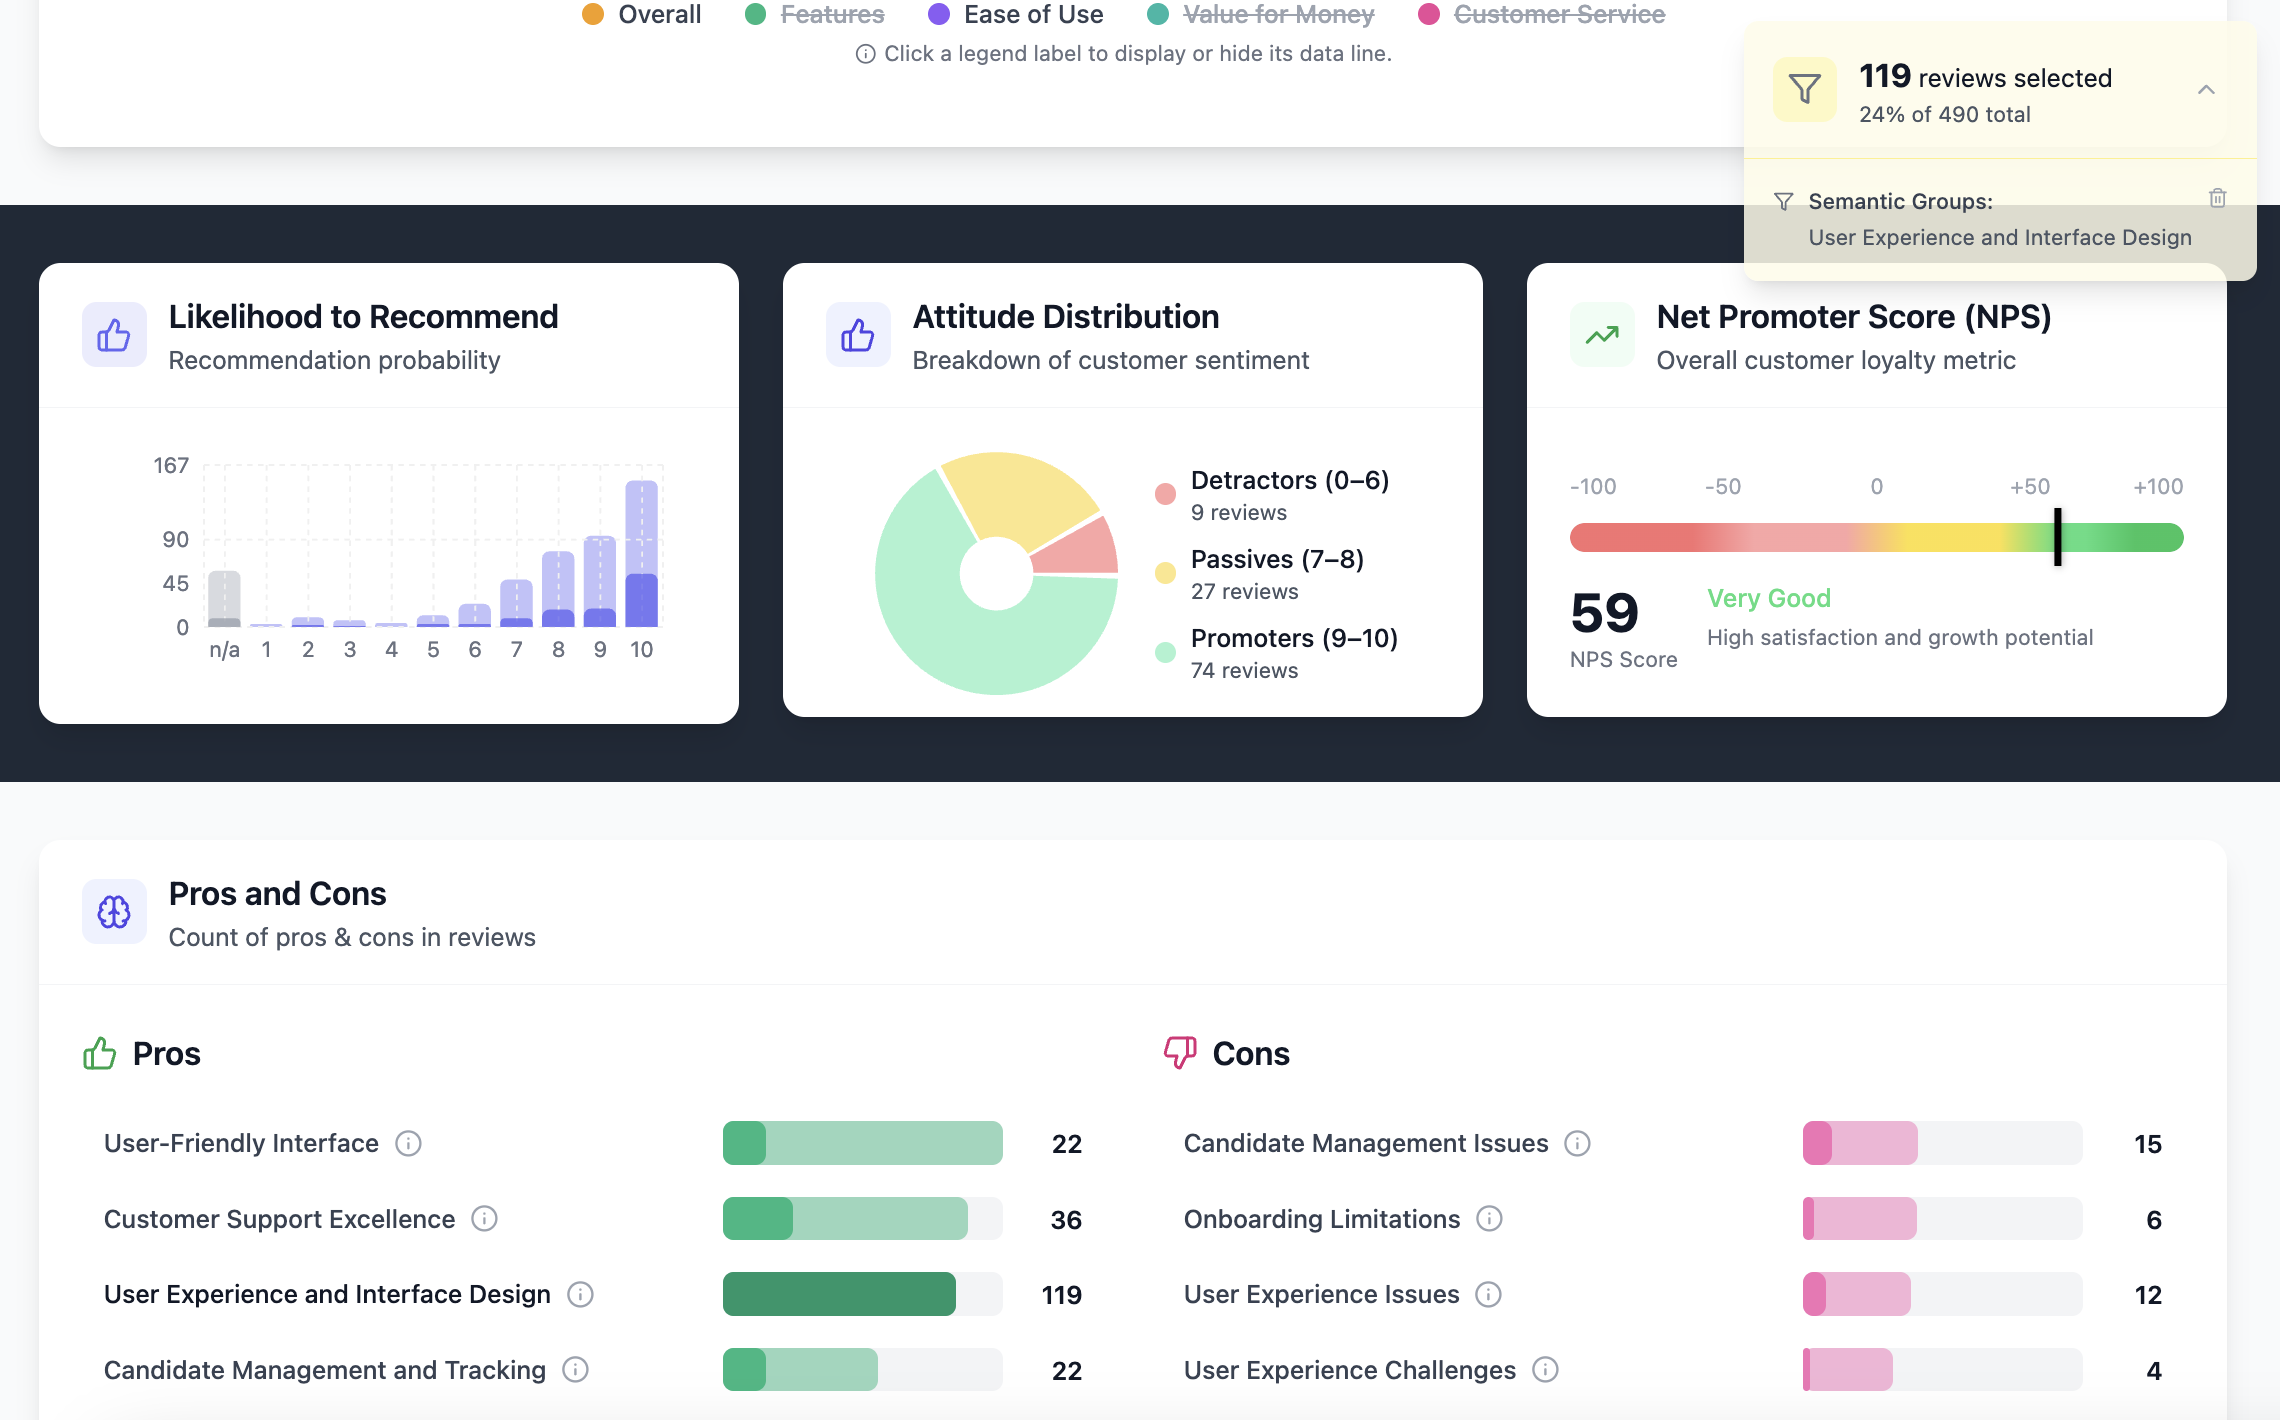Show the Value for Money legend line
This screenshot has width=2280, height=1420.
[x=1278, y=15]
